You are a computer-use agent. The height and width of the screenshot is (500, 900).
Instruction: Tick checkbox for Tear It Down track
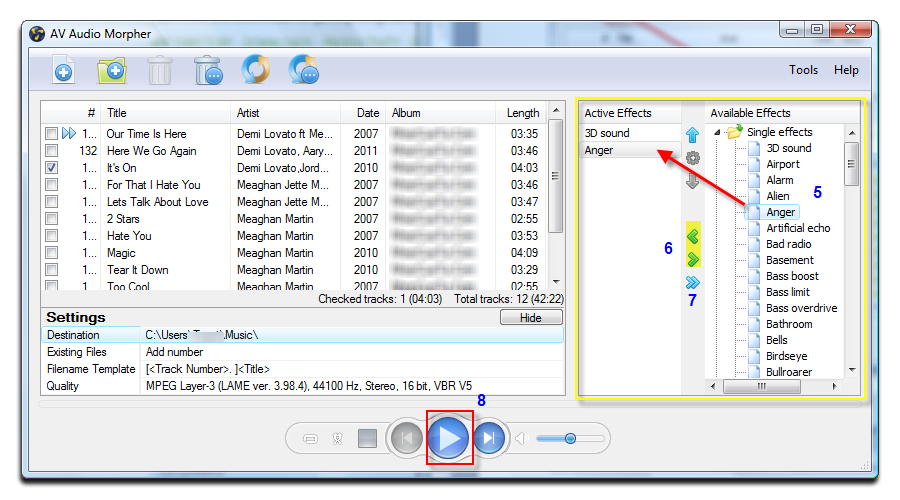(52, 269)
